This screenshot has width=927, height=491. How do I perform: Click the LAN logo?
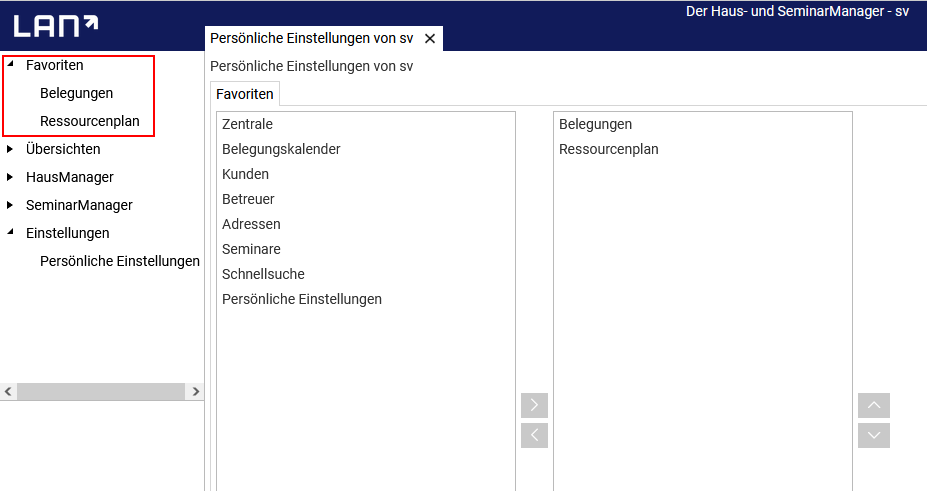pos(56,26)
